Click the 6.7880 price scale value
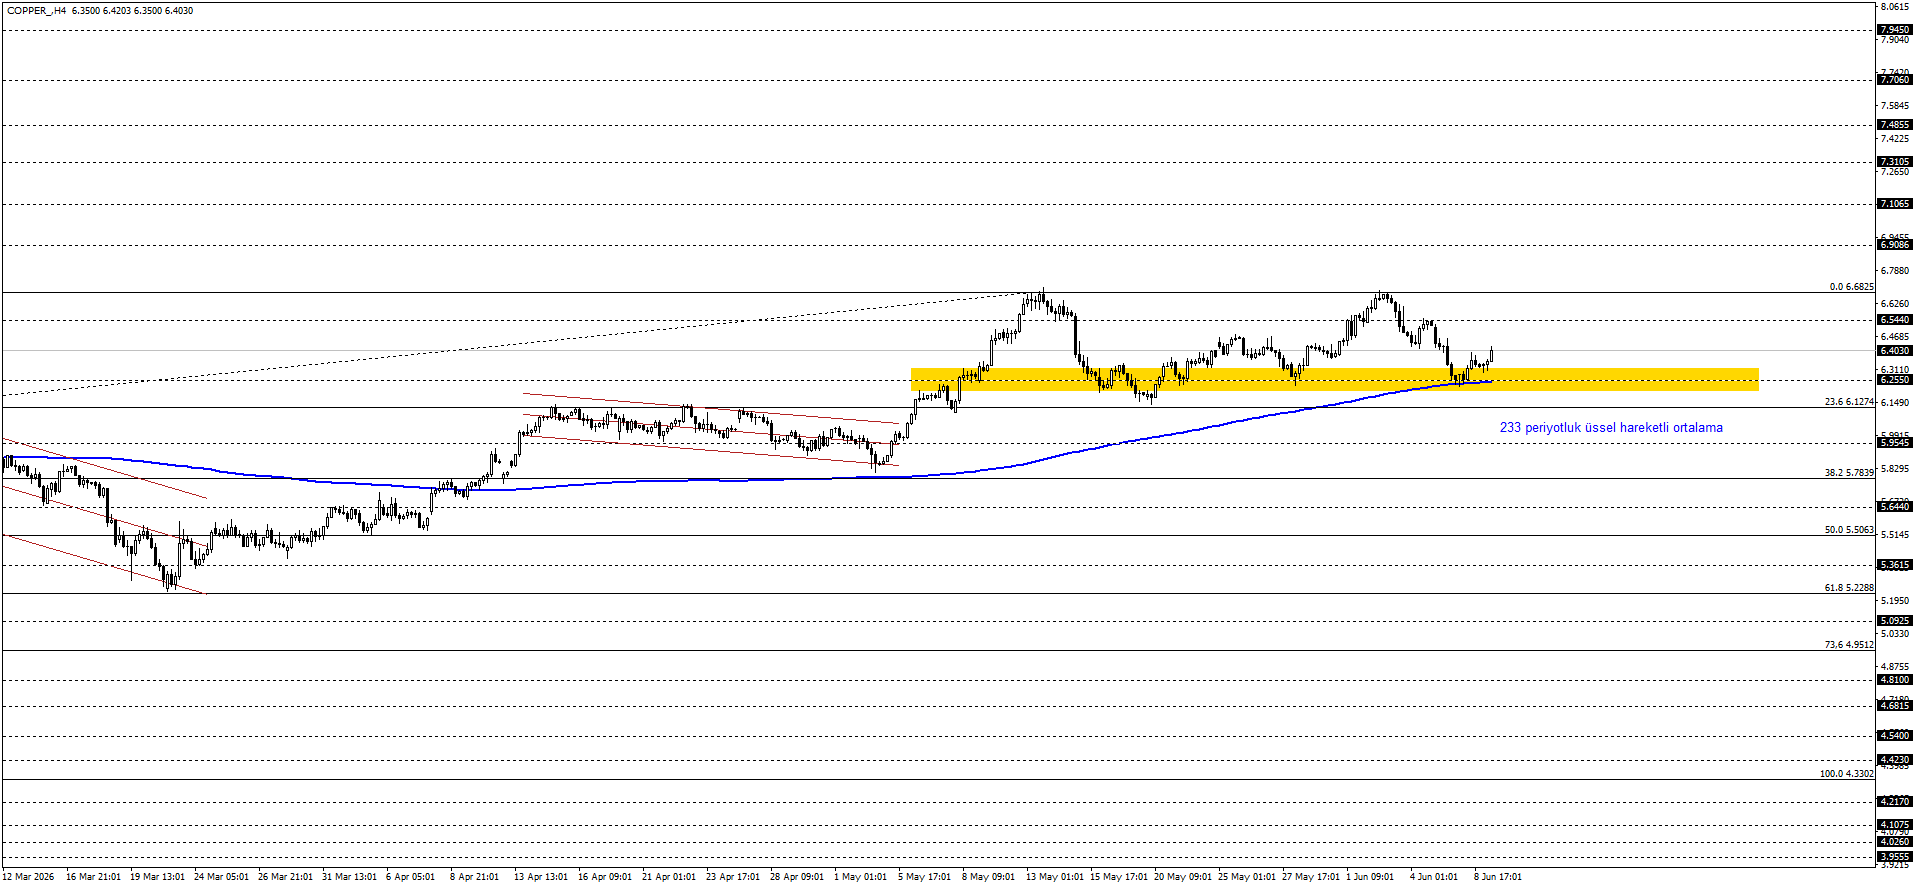This screenshot has height=888, width=1916. coord(1895,271)
